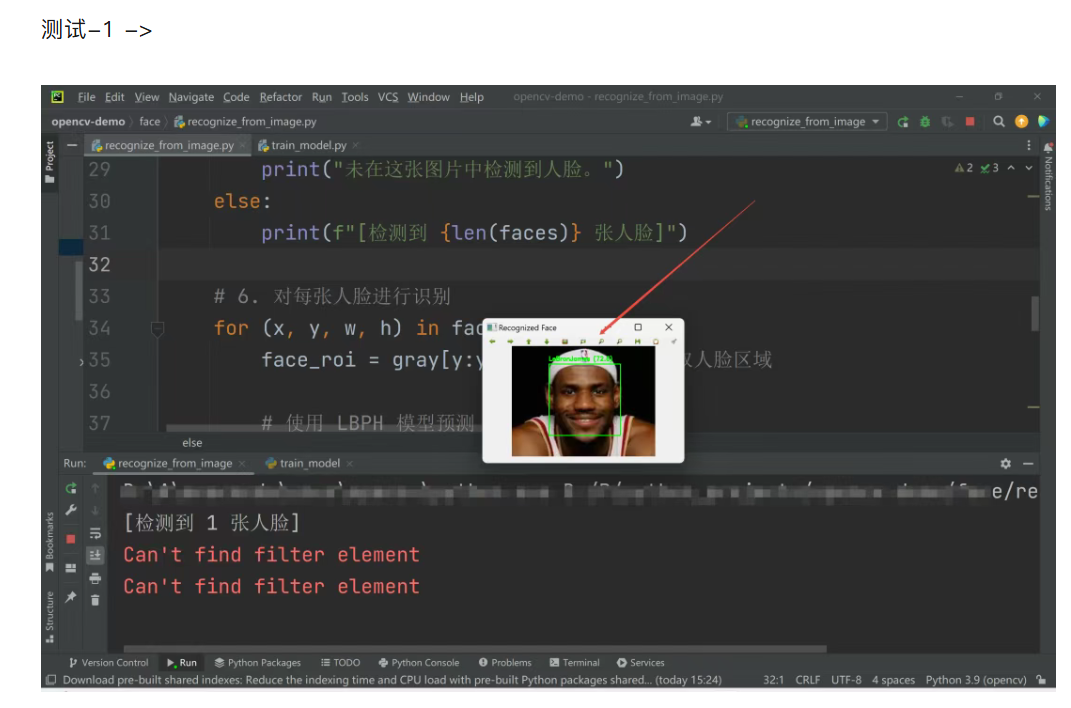Viewport: 1071px width, 708px height.
Task: Print console output with printer icon
Action: click(x=95, y=579)
